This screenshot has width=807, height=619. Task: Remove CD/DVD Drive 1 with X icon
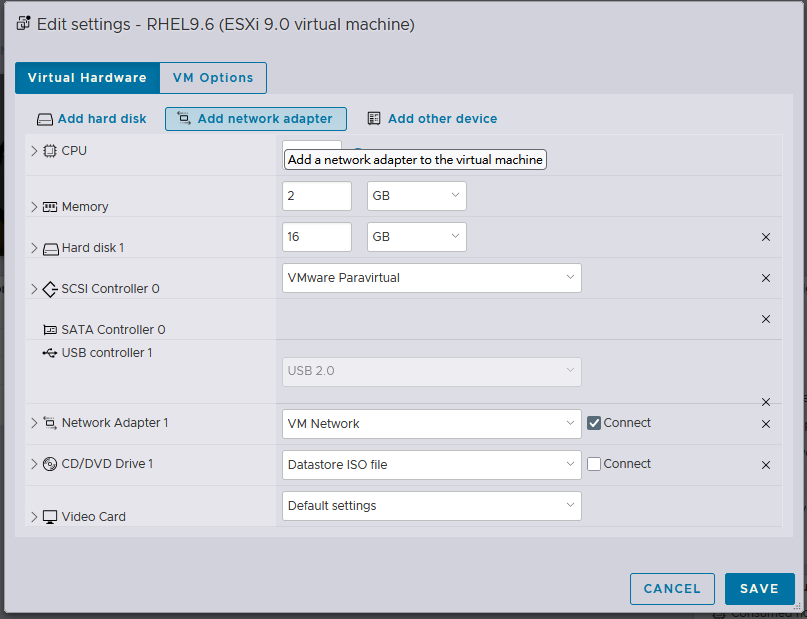click(766, 465)
